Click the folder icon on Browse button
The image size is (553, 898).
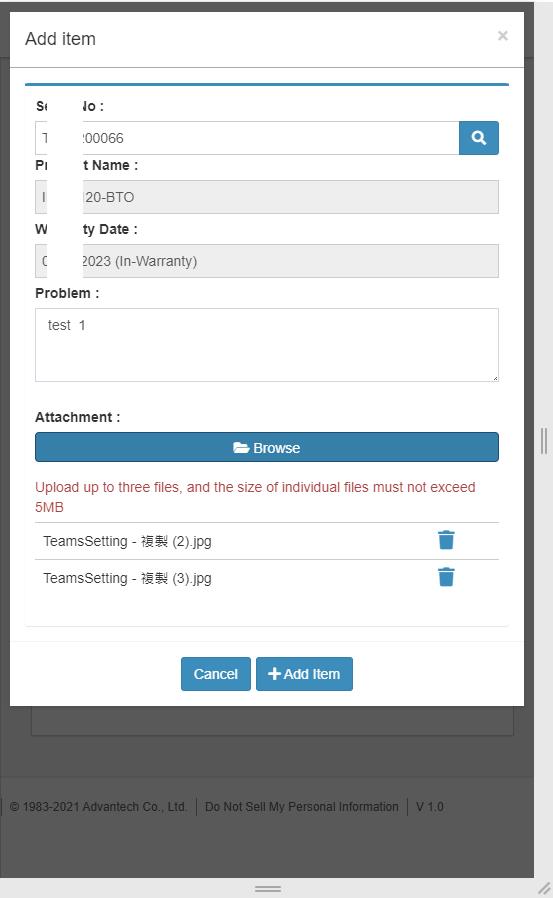coord(241,448)
